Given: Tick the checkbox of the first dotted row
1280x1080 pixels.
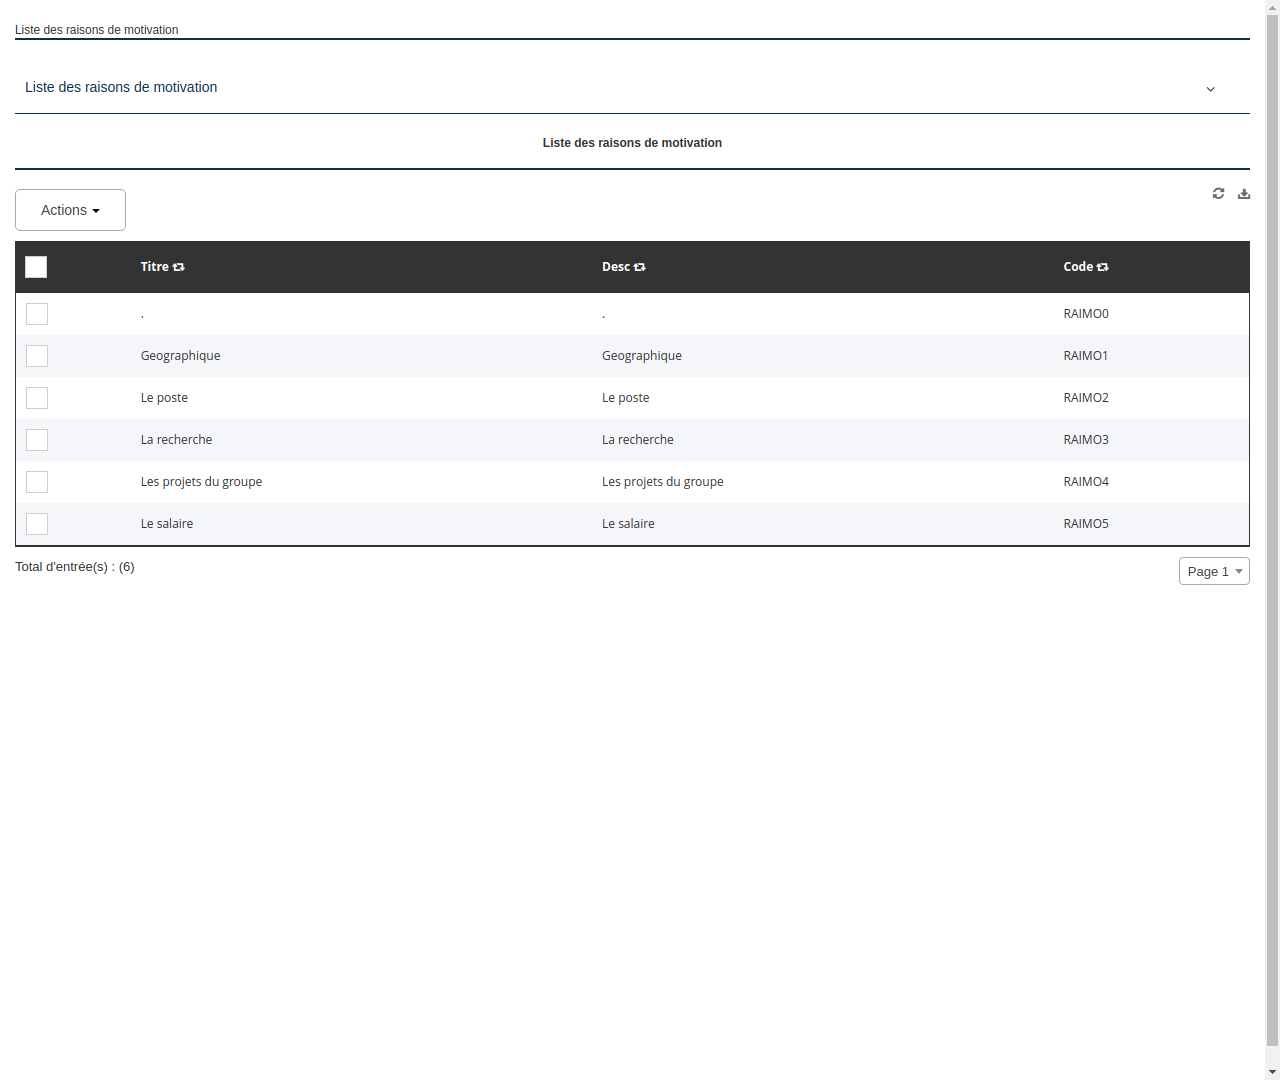Looking at the screenshot, I should click(x=37, y=314).
